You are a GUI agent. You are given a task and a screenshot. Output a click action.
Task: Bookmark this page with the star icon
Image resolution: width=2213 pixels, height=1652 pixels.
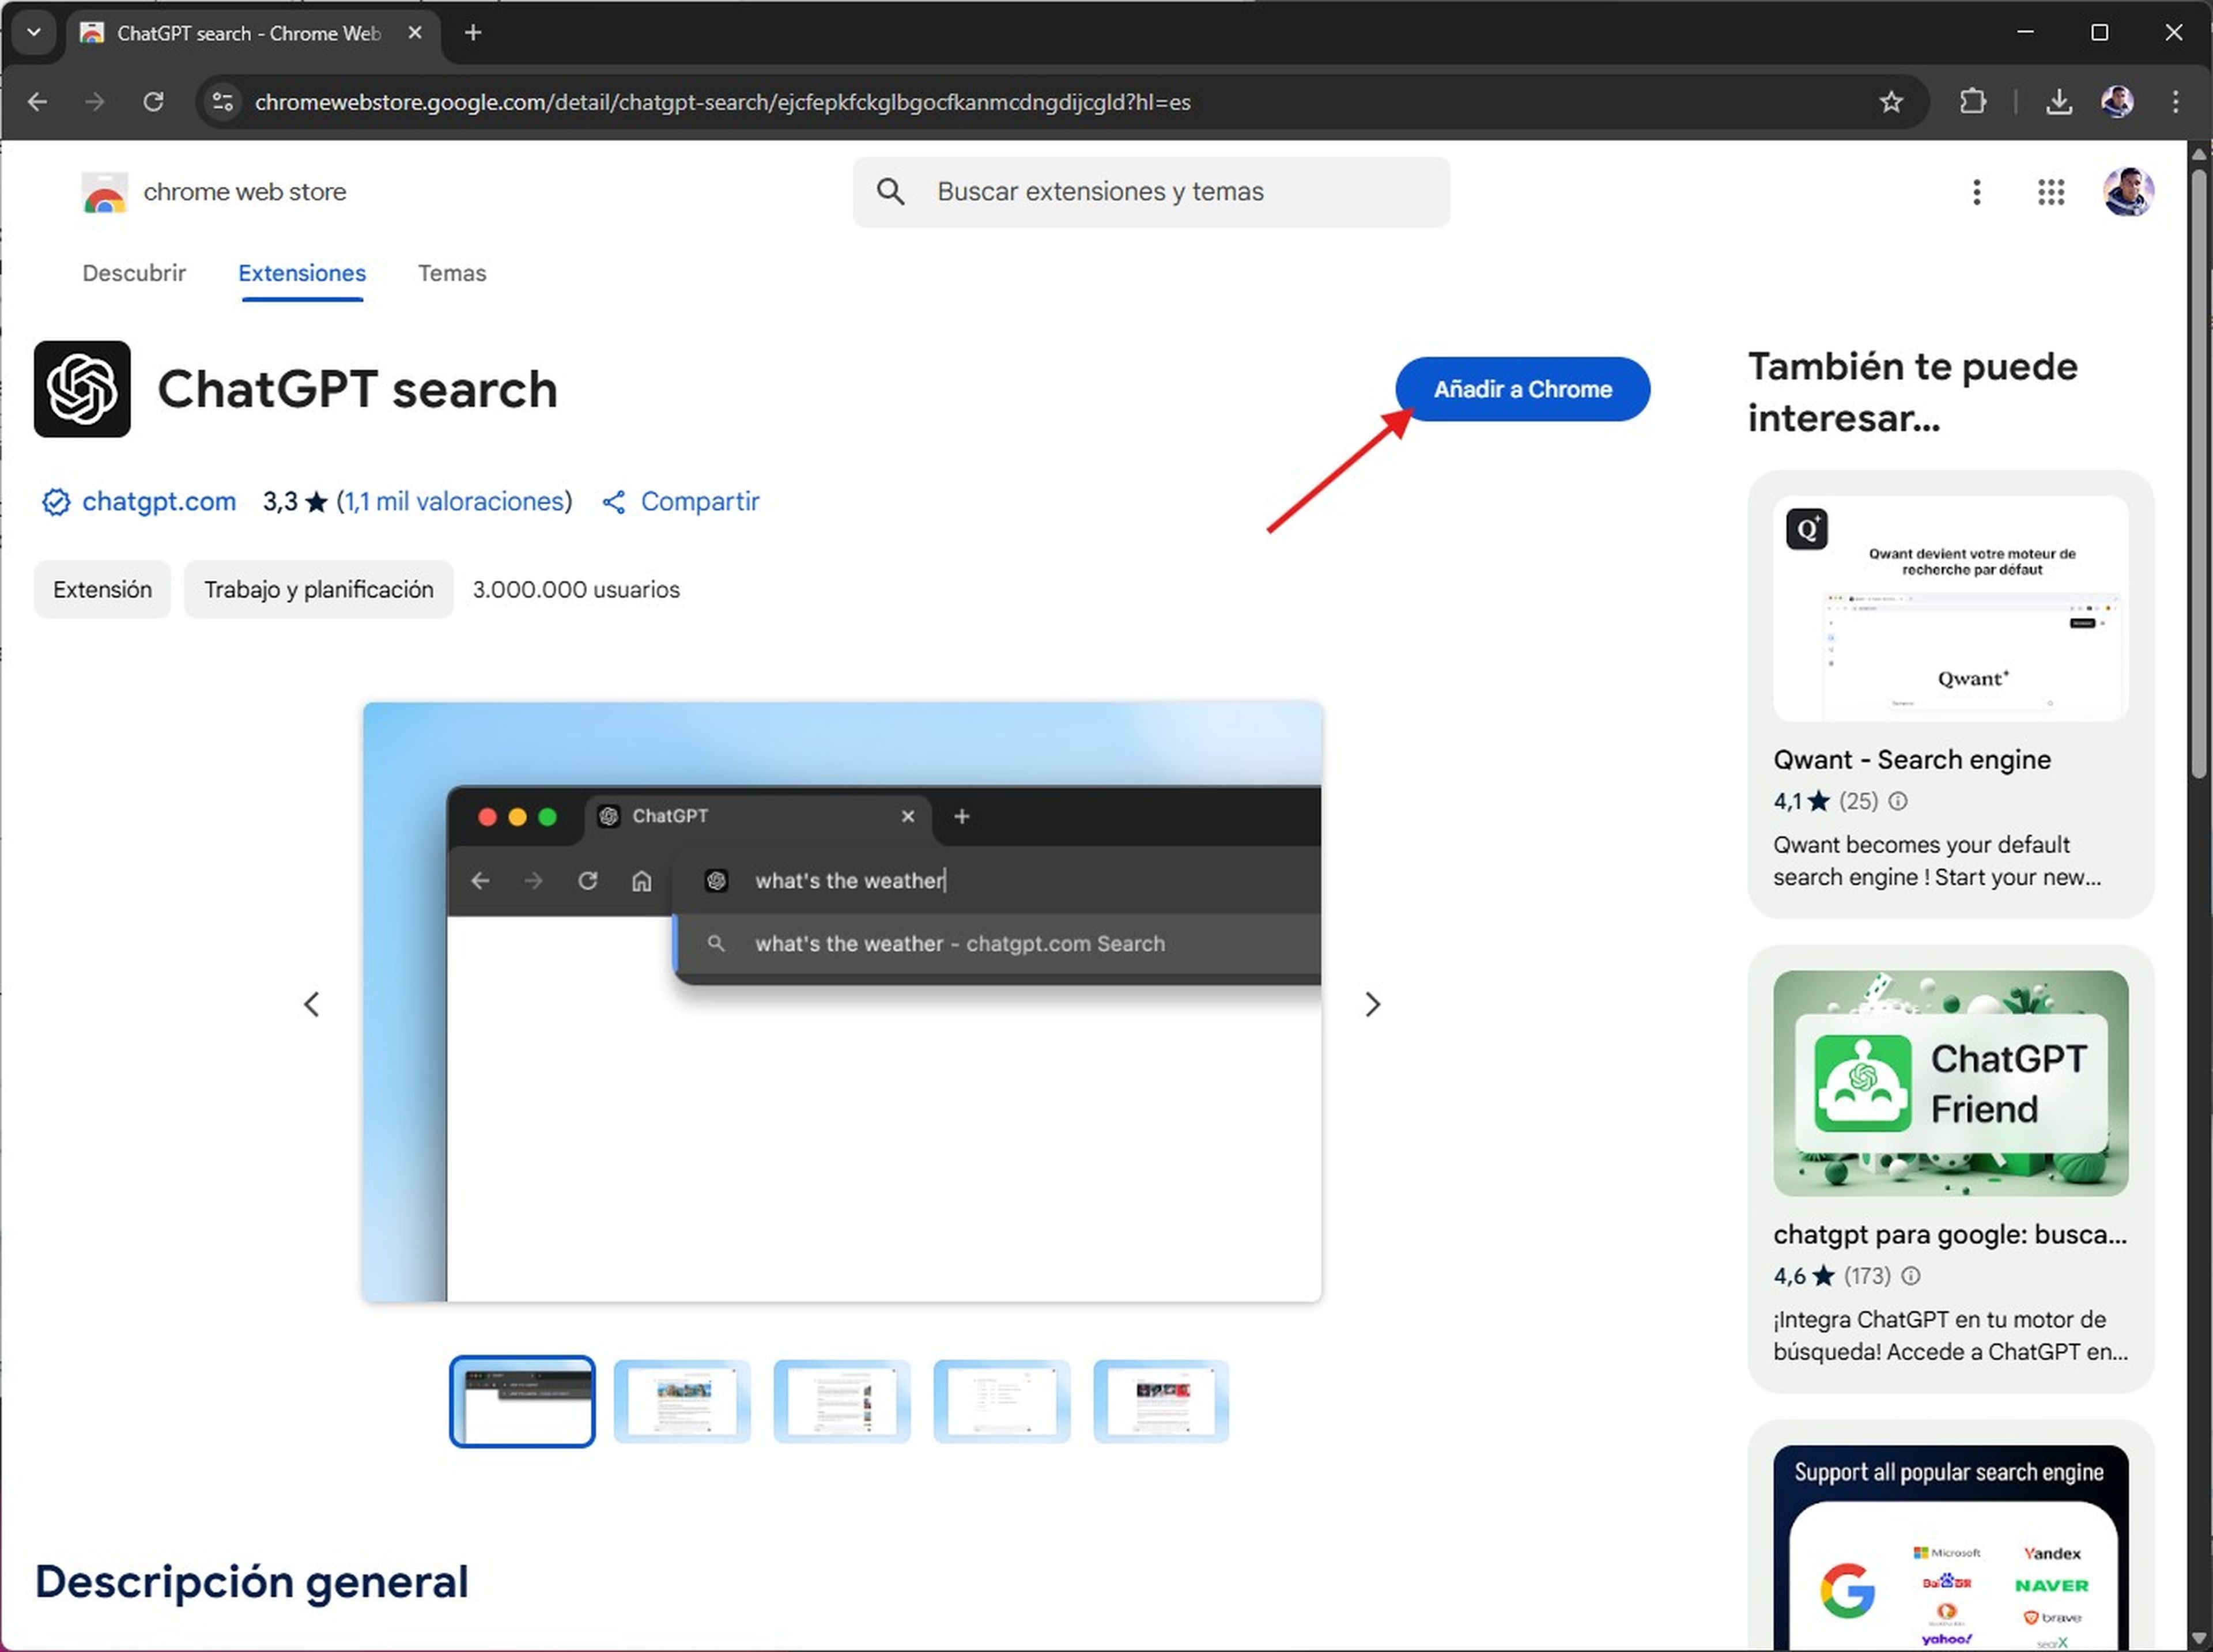[x=1890, y=101]
